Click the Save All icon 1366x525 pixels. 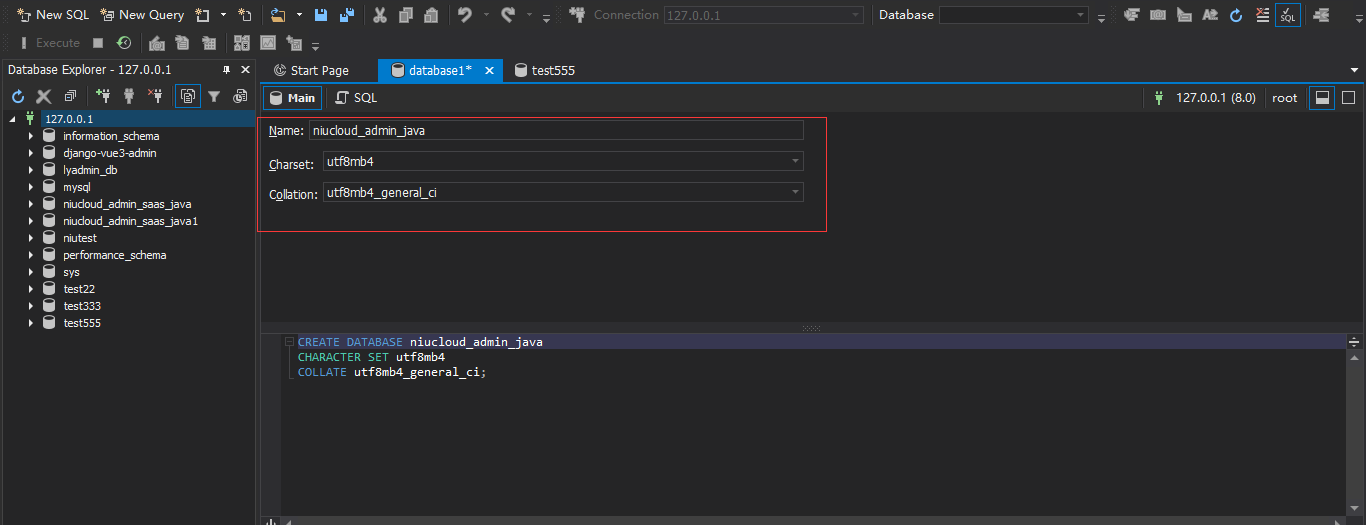346,15
